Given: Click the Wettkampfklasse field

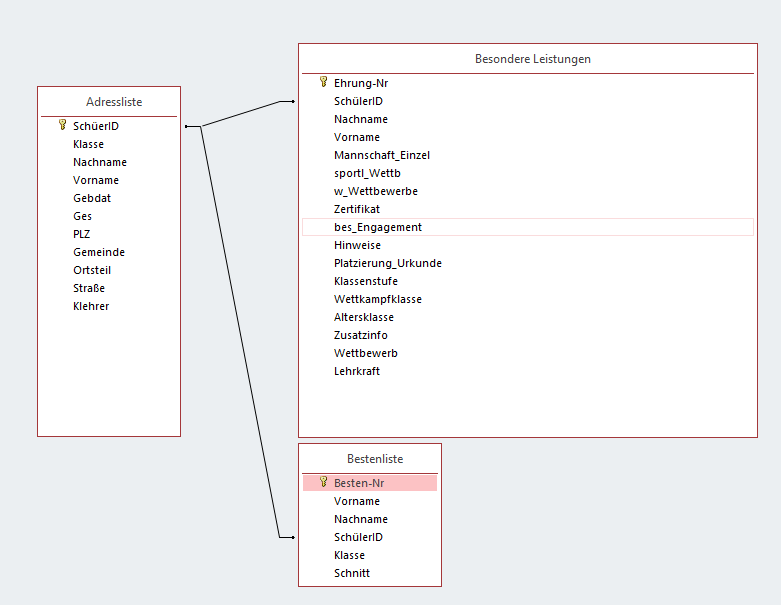Looking at the screenshot, I should click(377, 299).
